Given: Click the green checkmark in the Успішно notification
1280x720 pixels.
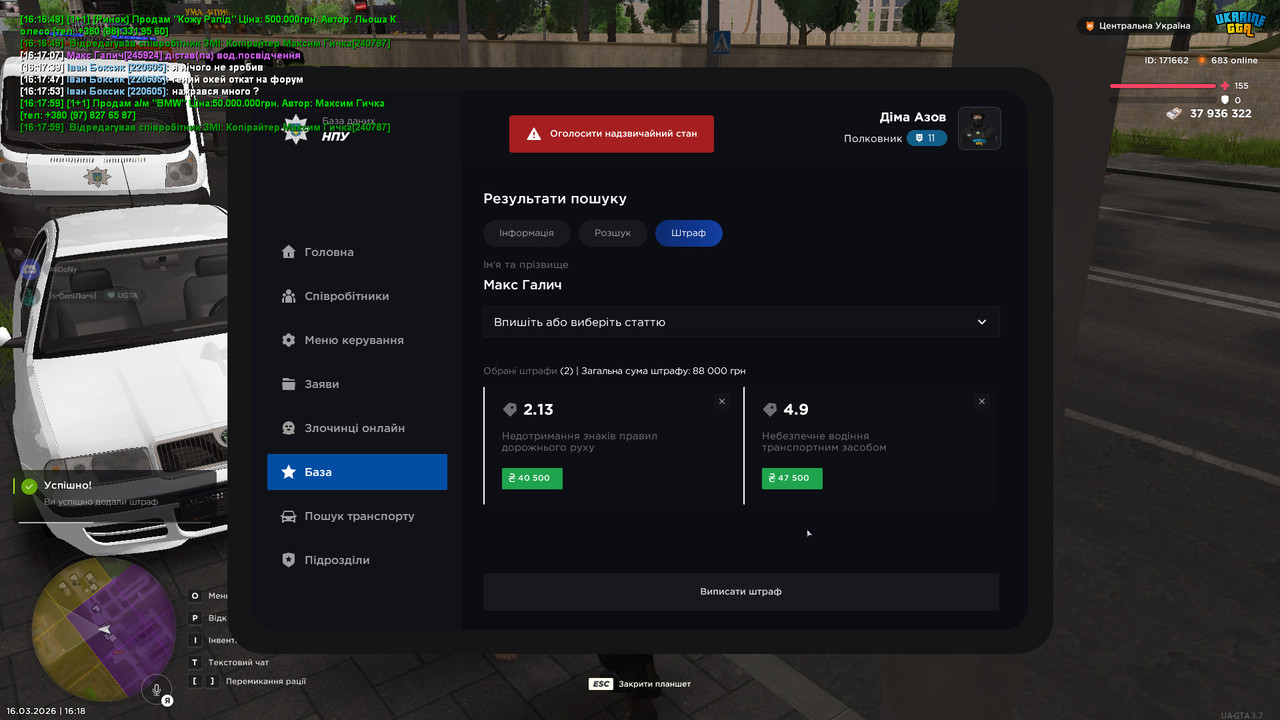Looking at the screenshot, I should coord(29,486).
